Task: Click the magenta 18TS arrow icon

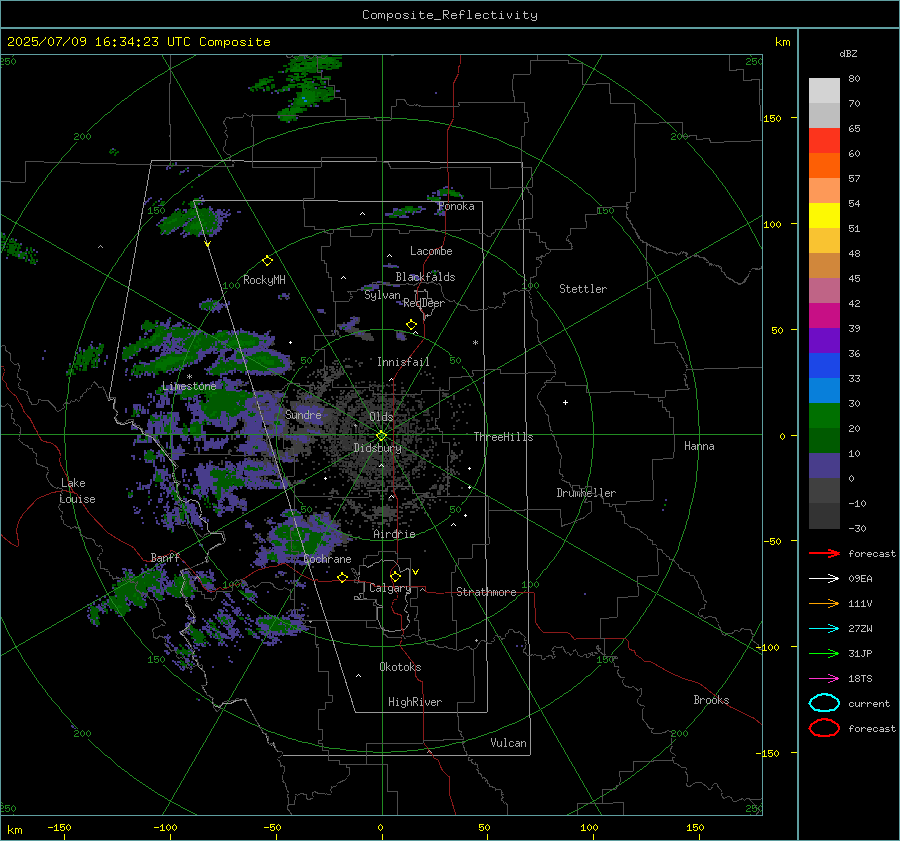Action: (x=824, y=679)
